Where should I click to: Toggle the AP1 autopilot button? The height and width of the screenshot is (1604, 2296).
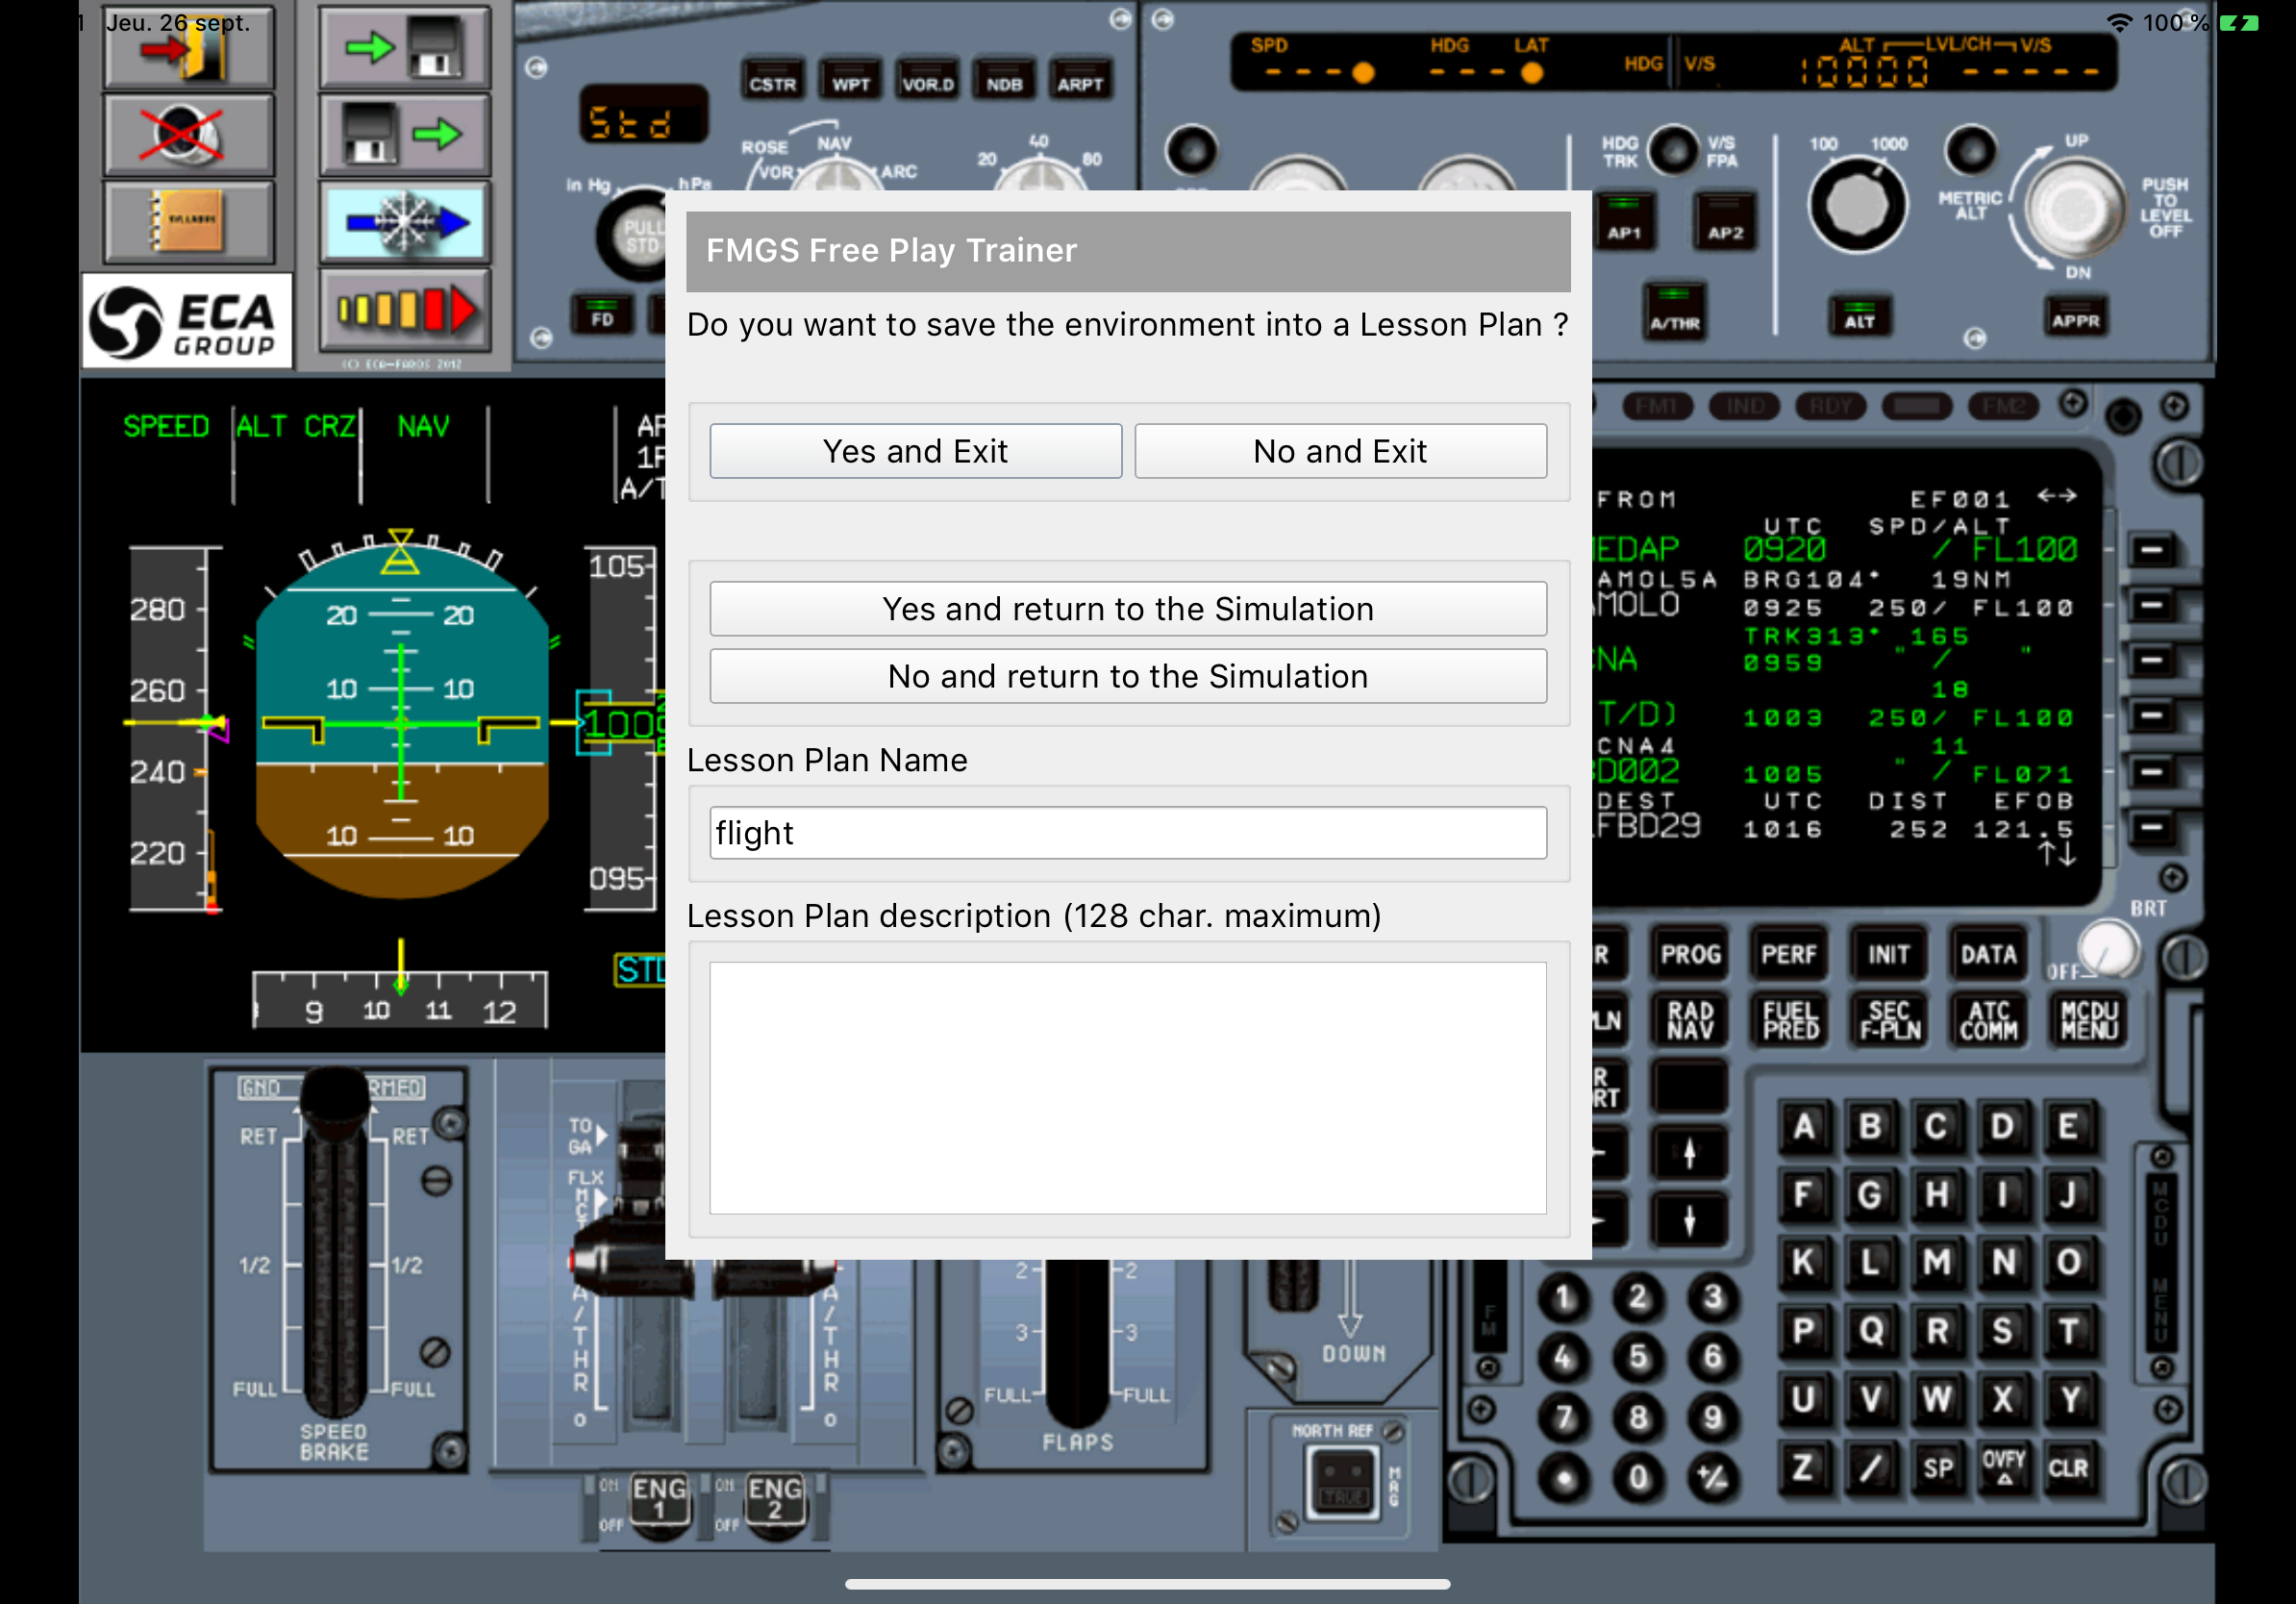click(x=1623, y=222)
